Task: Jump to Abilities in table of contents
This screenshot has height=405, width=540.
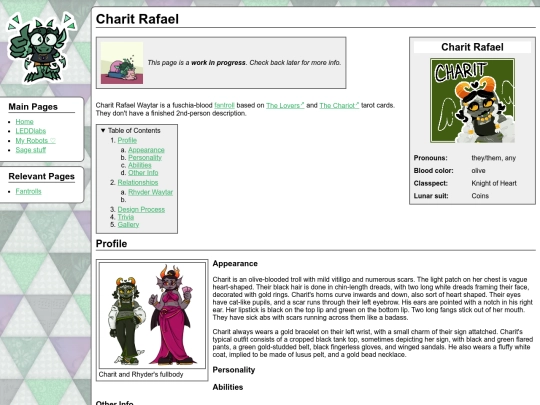Action: (140, 165)
